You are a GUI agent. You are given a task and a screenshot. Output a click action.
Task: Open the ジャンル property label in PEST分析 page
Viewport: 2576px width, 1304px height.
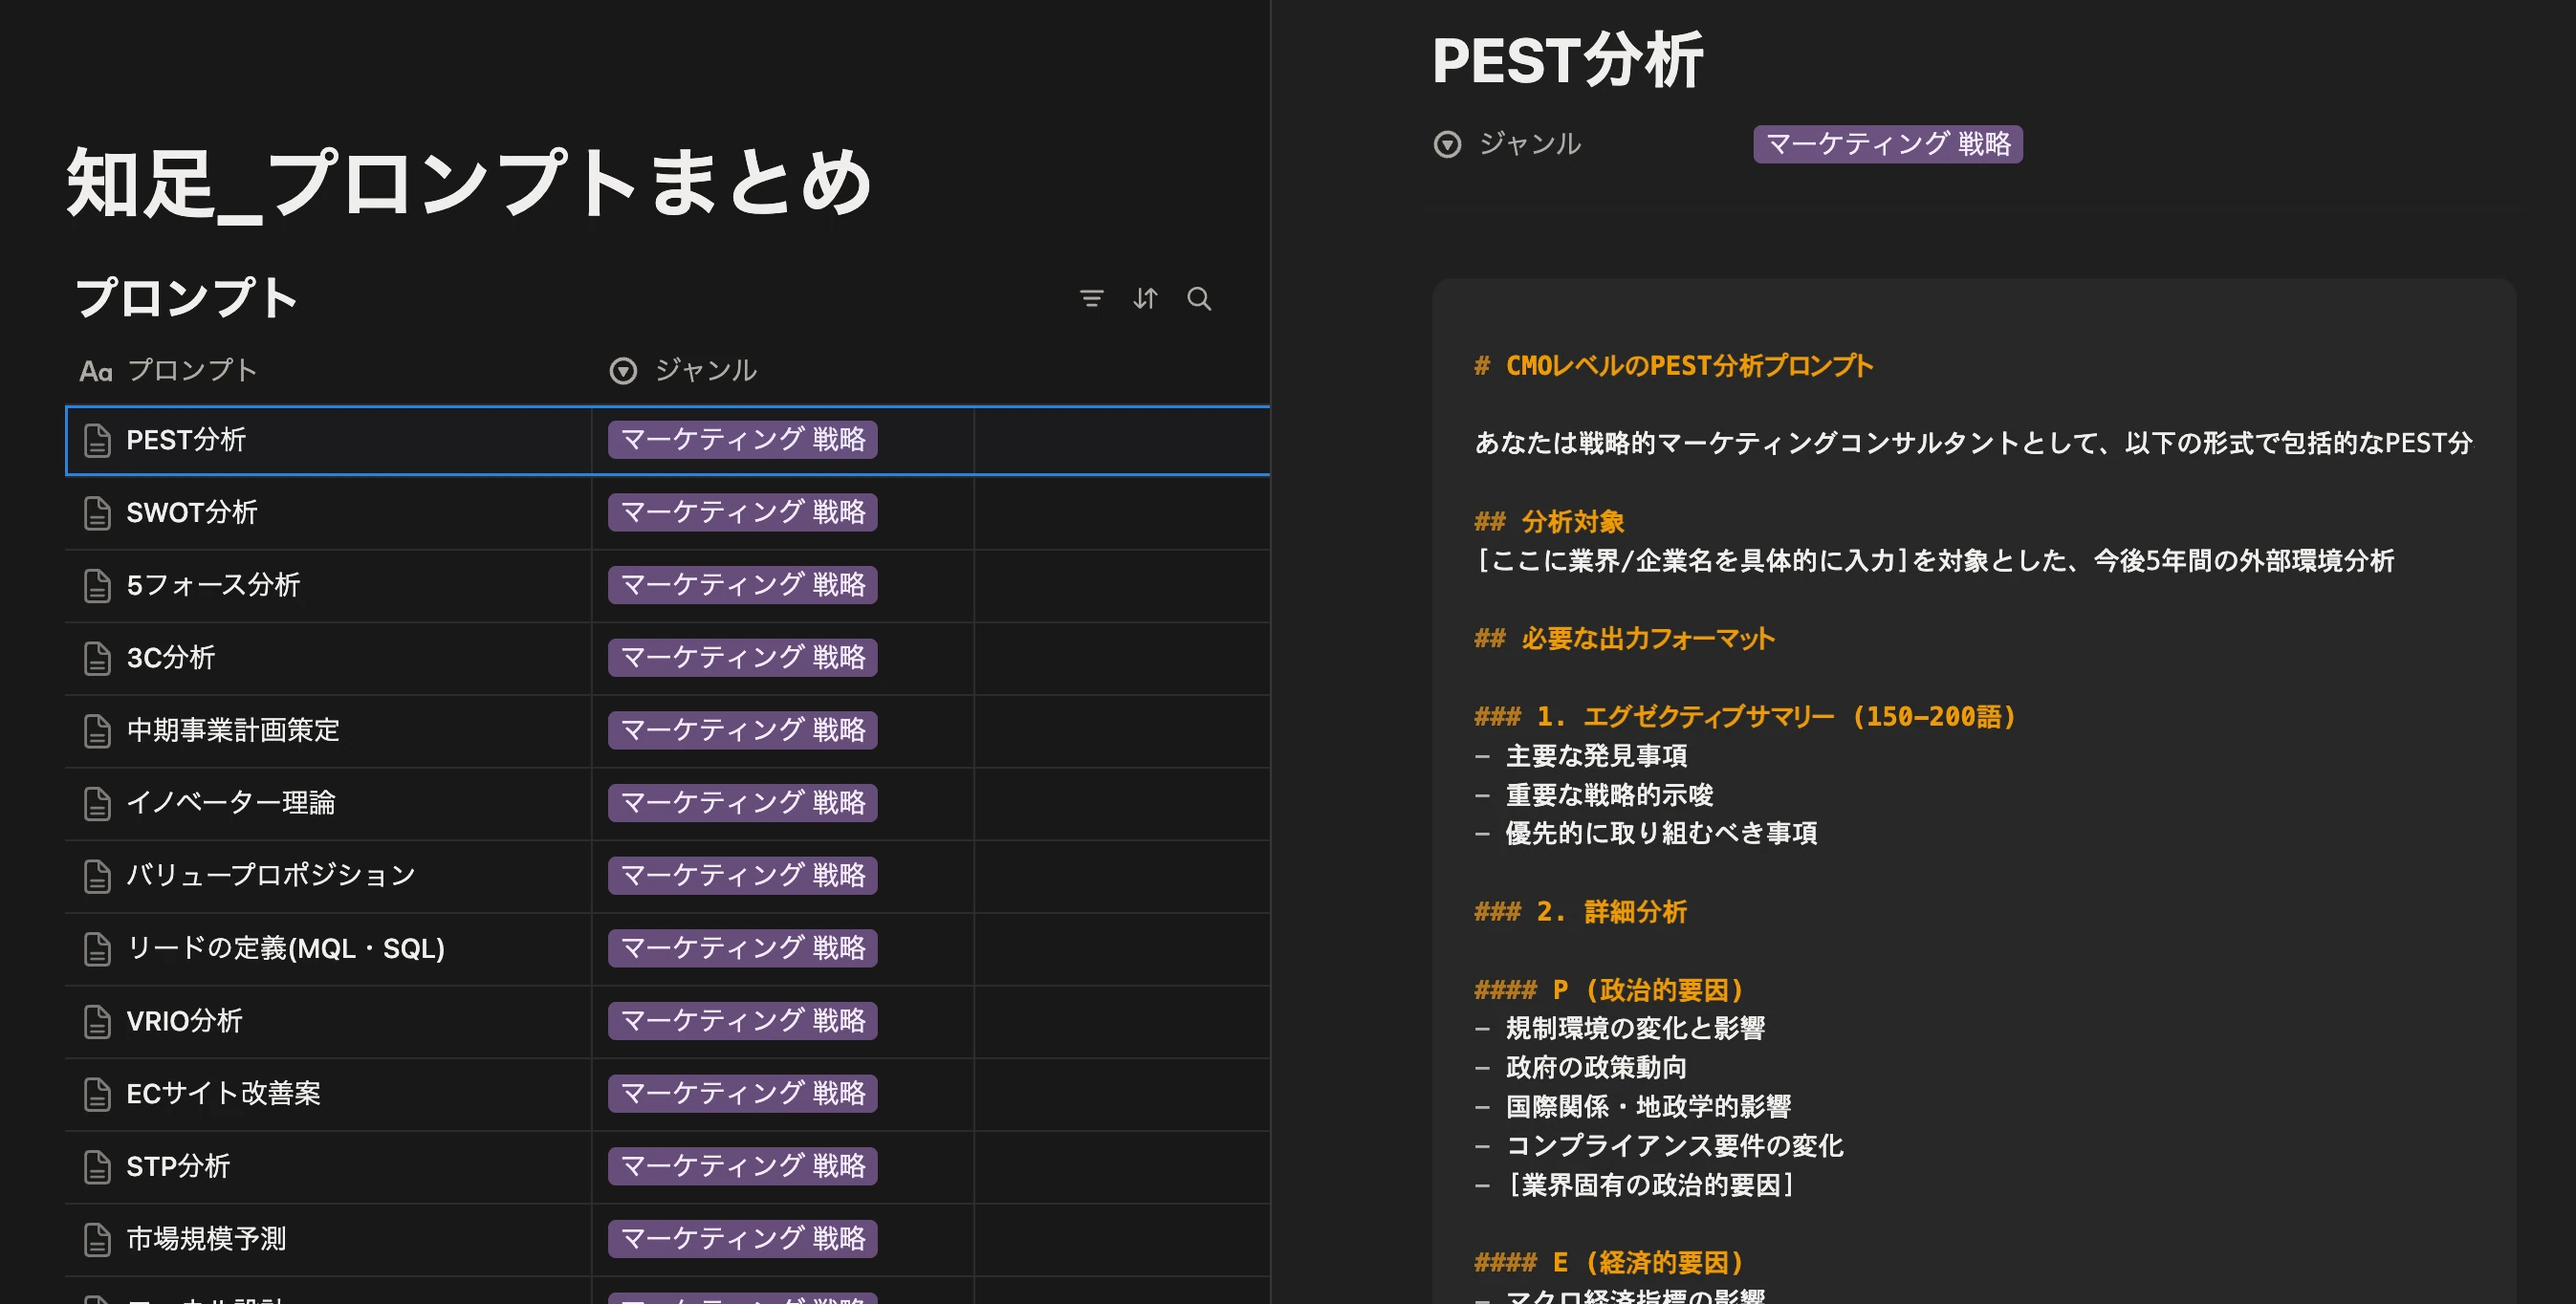(1529, 144)
